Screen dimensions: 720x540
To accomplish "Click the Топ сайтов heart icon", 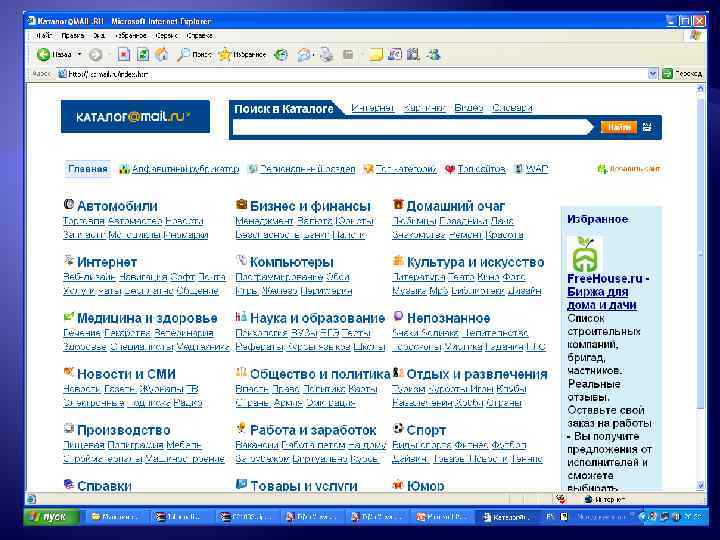I will click(x=450, y=169).
